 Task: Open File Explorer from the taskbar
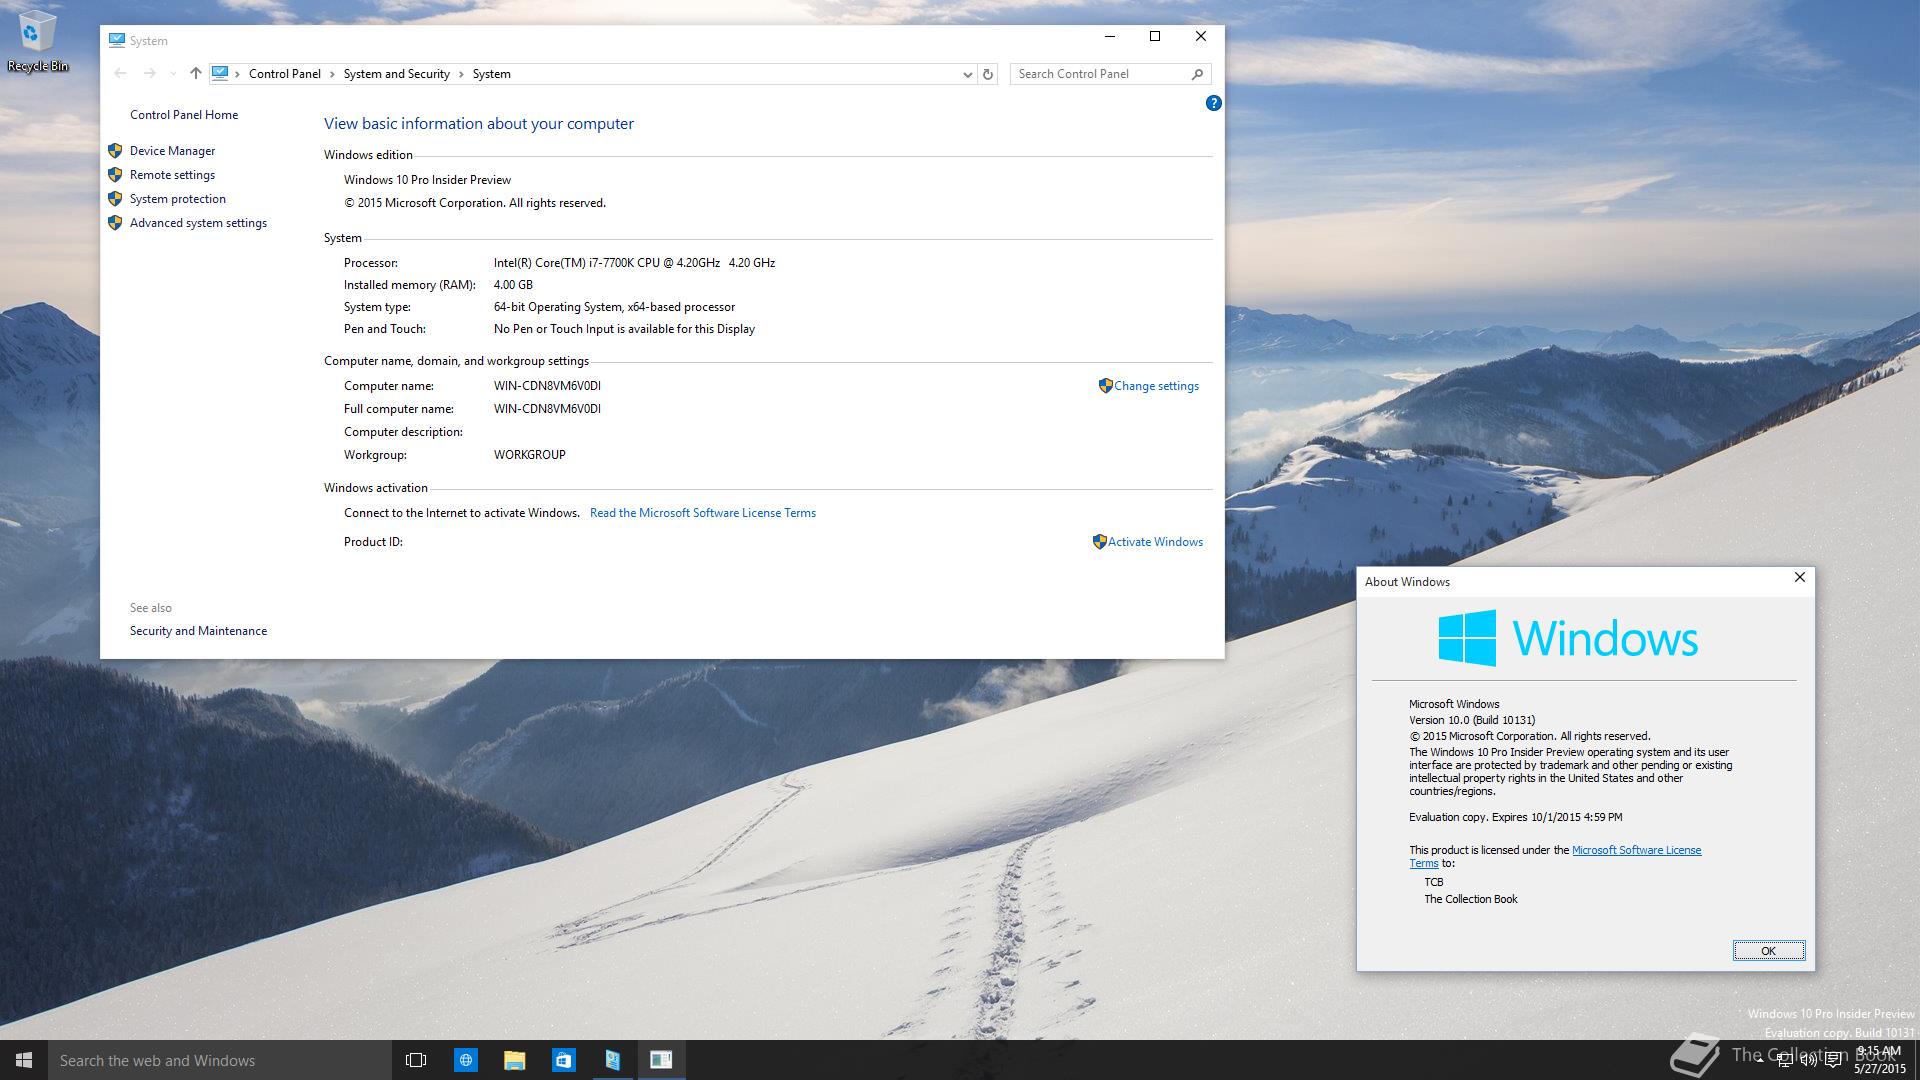514,1060
